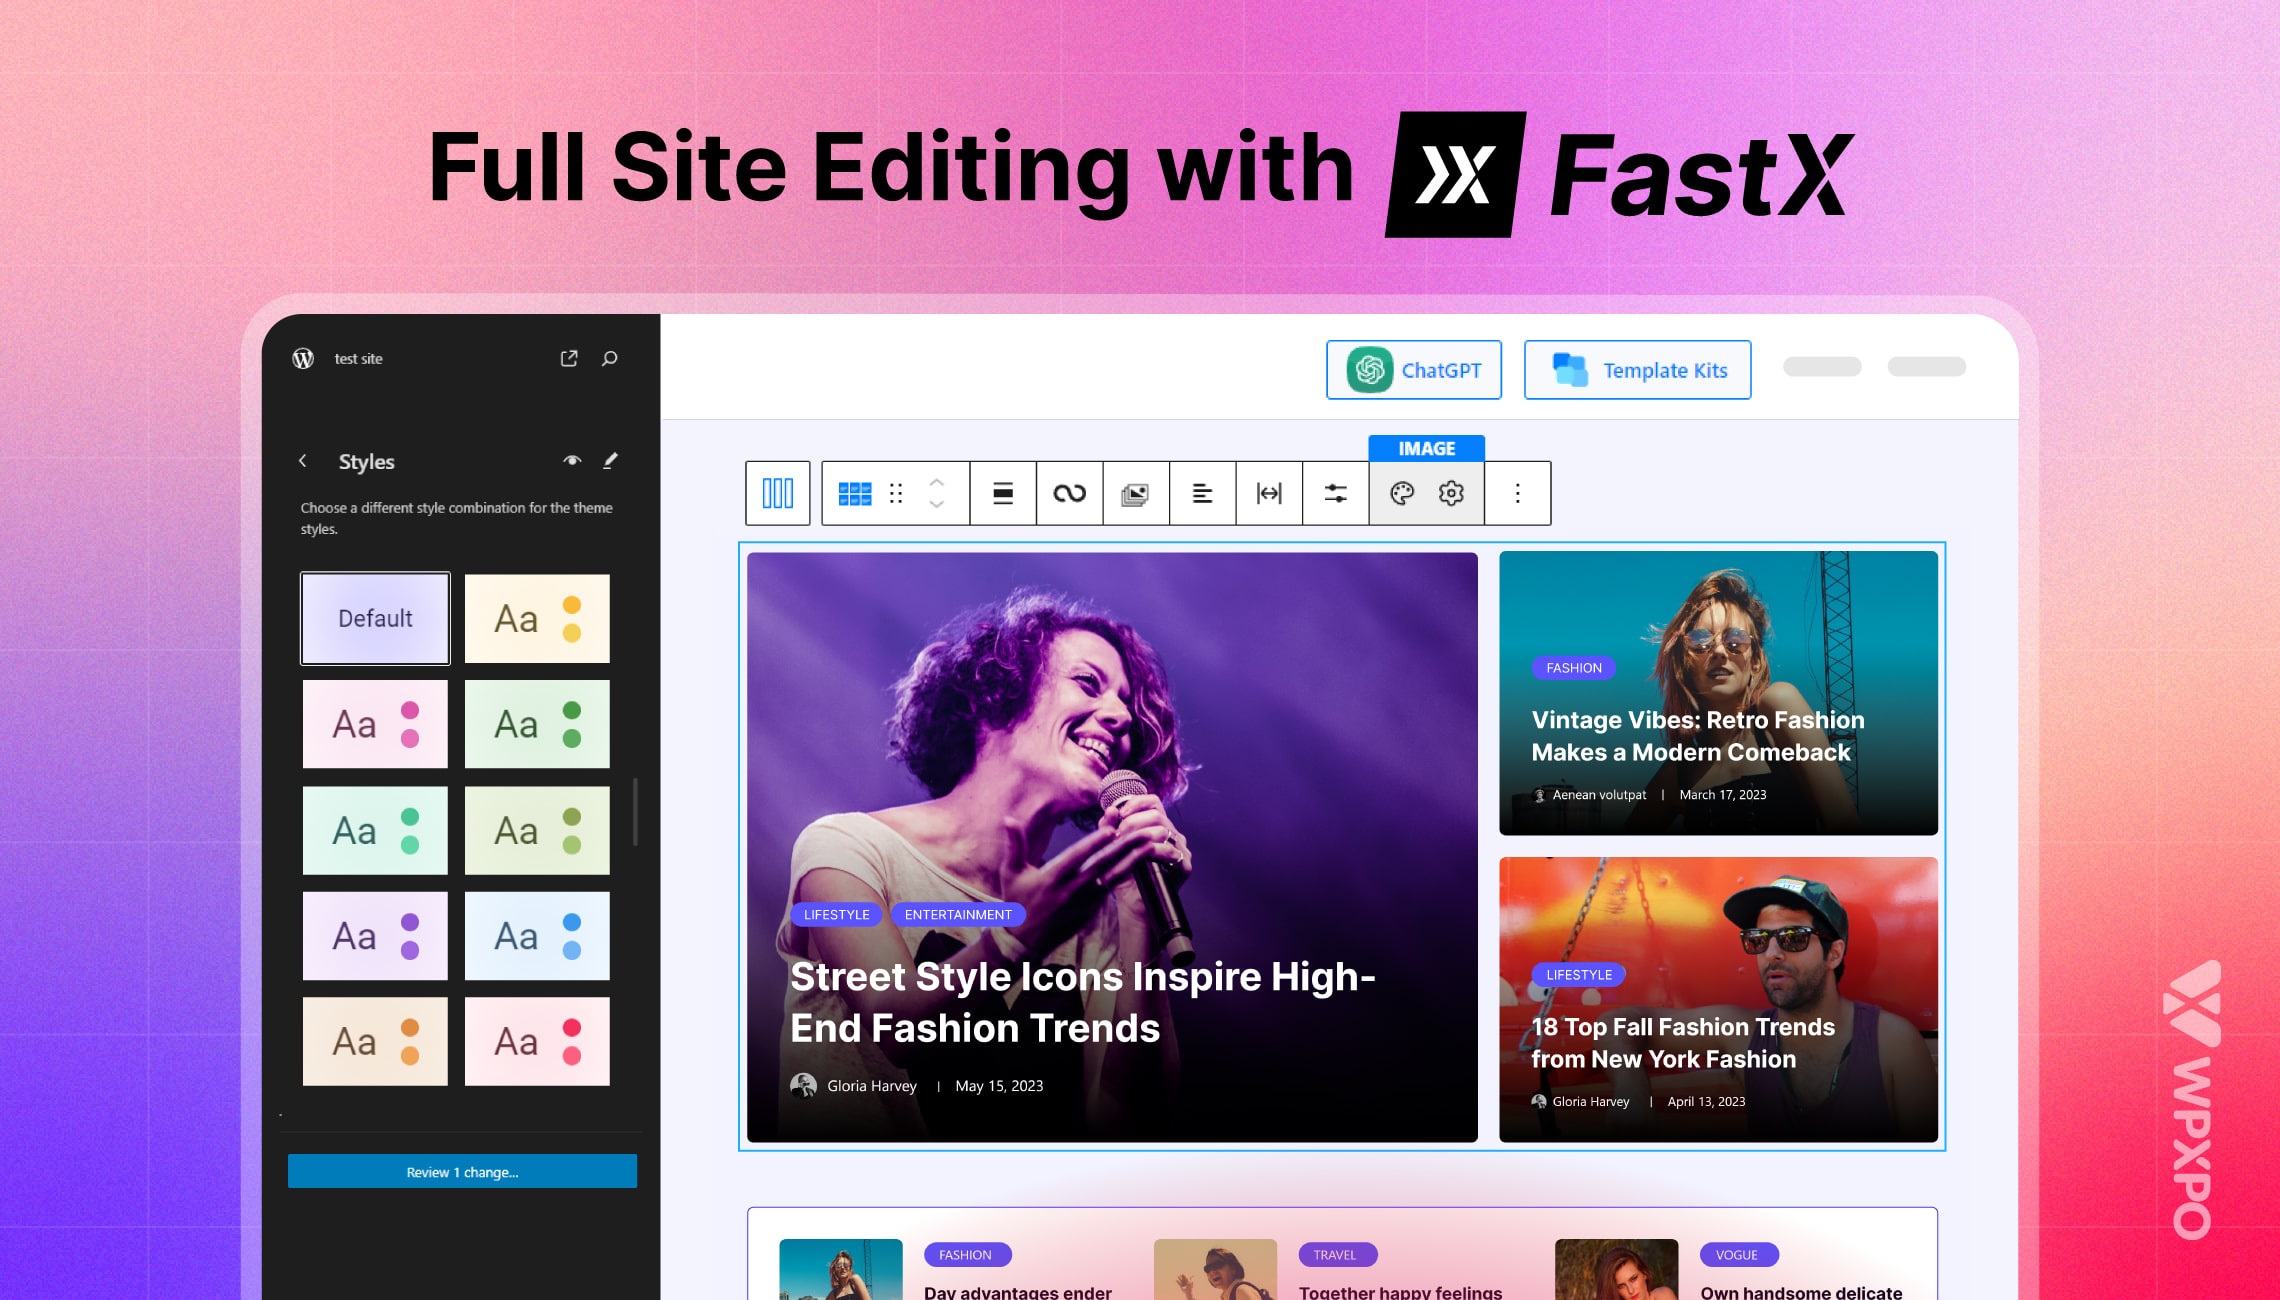The height and width of the screenshot is (1300, 2280).
Task: Click the WordPress logo icon
Action: pyautogui.click(x=303, y=358)
